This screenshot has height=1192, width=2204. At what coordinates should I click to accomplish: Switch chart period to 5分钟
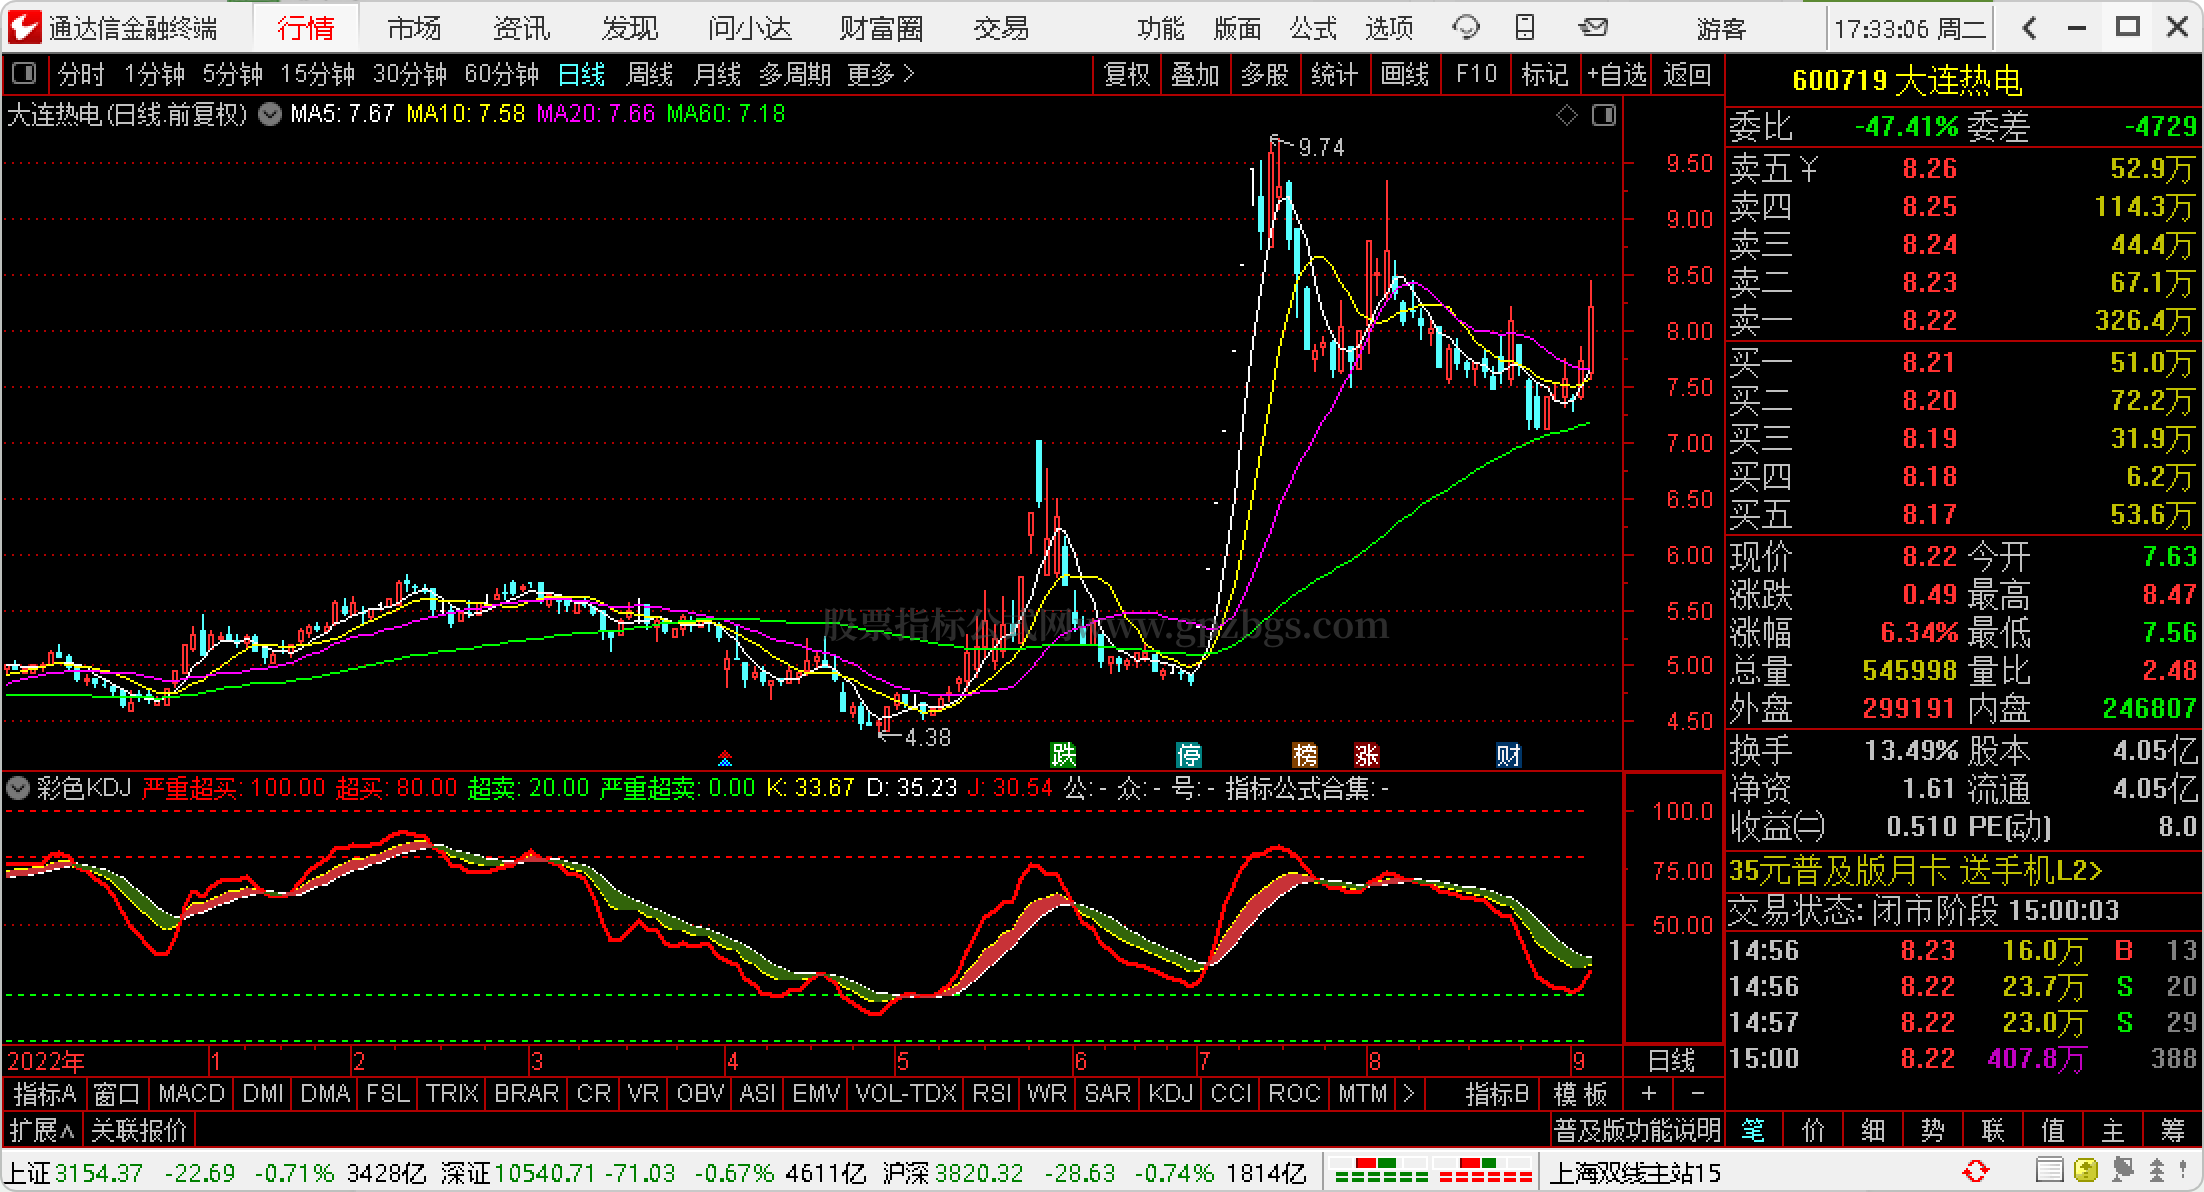pos(233,75)
